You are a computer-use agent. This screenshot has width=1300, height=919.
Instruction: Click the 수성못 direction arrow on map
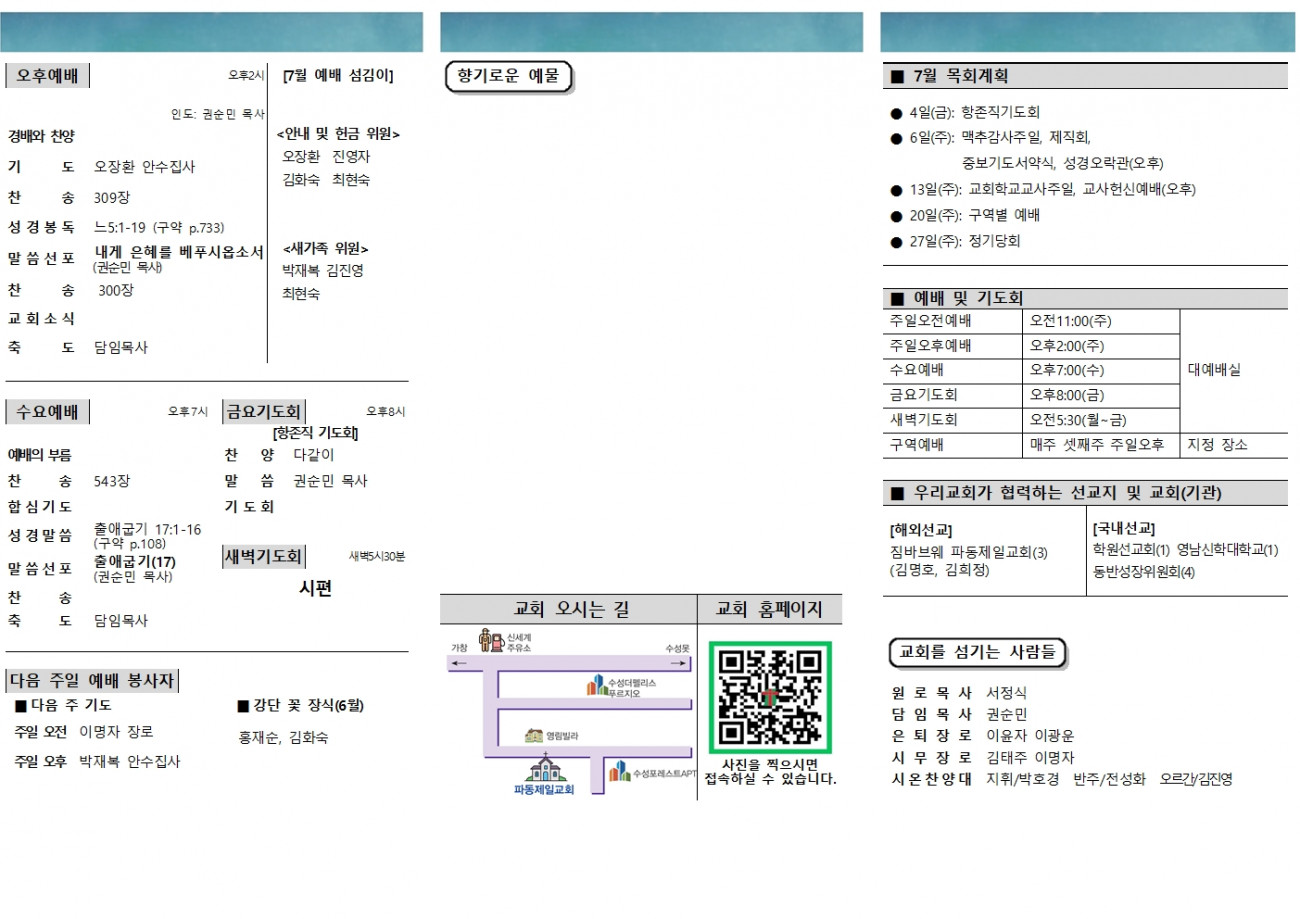(x=678, y=663)
